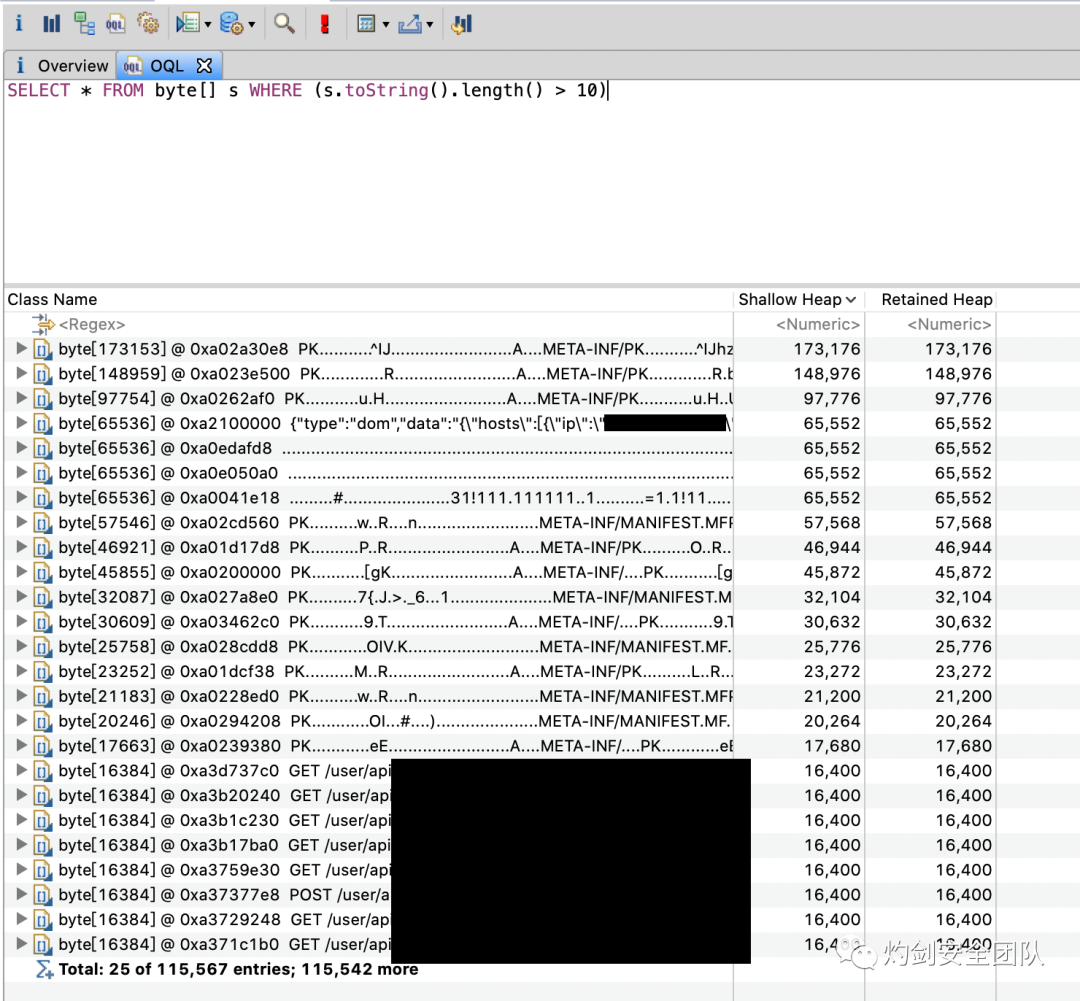This screenshot has width=1080, height=1001.
Task: Expand the byte[57546] @ 0xa02cd560 row
Action: [x=21, y=522]
